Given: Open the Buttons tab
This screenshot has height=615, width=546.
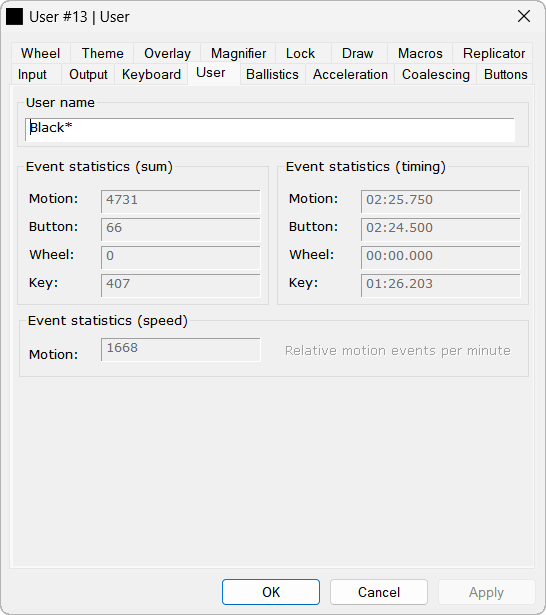Looking at the screenshot, I should click(x=505, y=74).
